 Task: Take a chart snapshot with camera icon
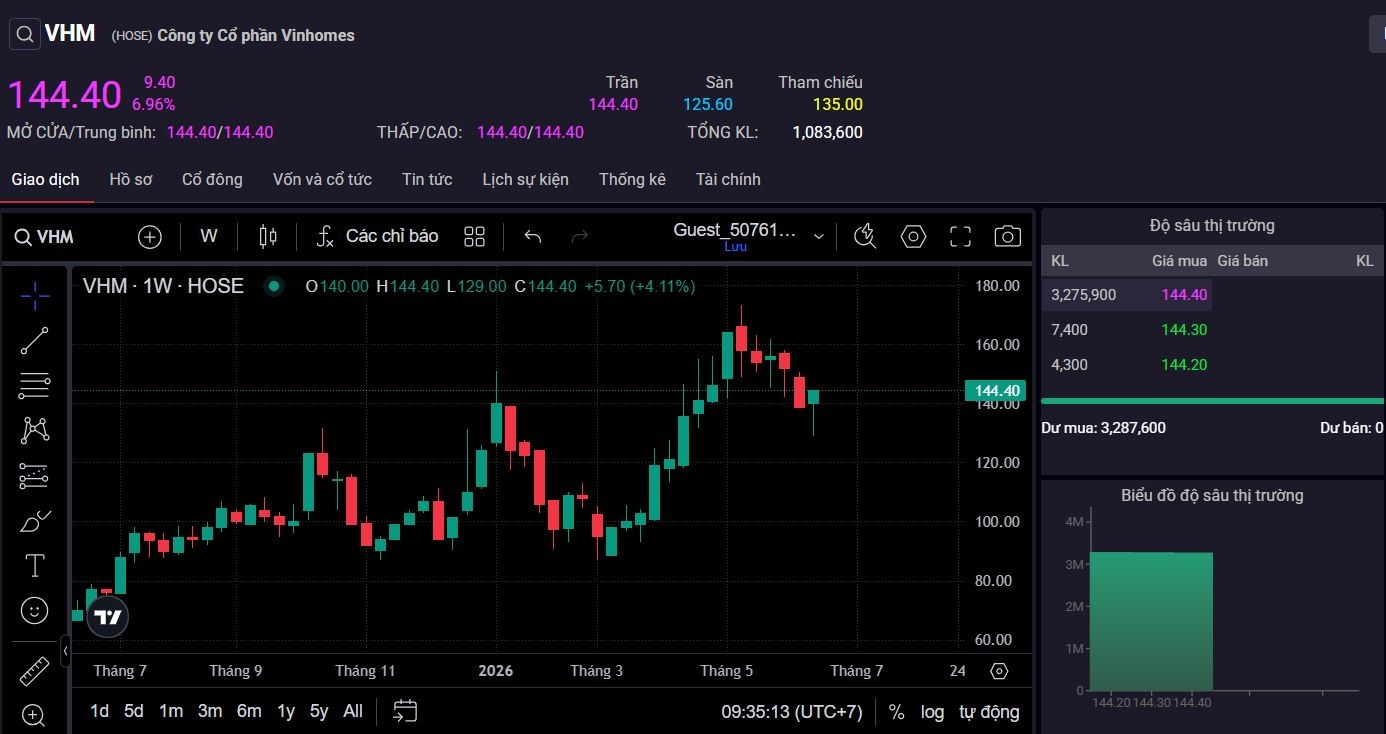1007,236
